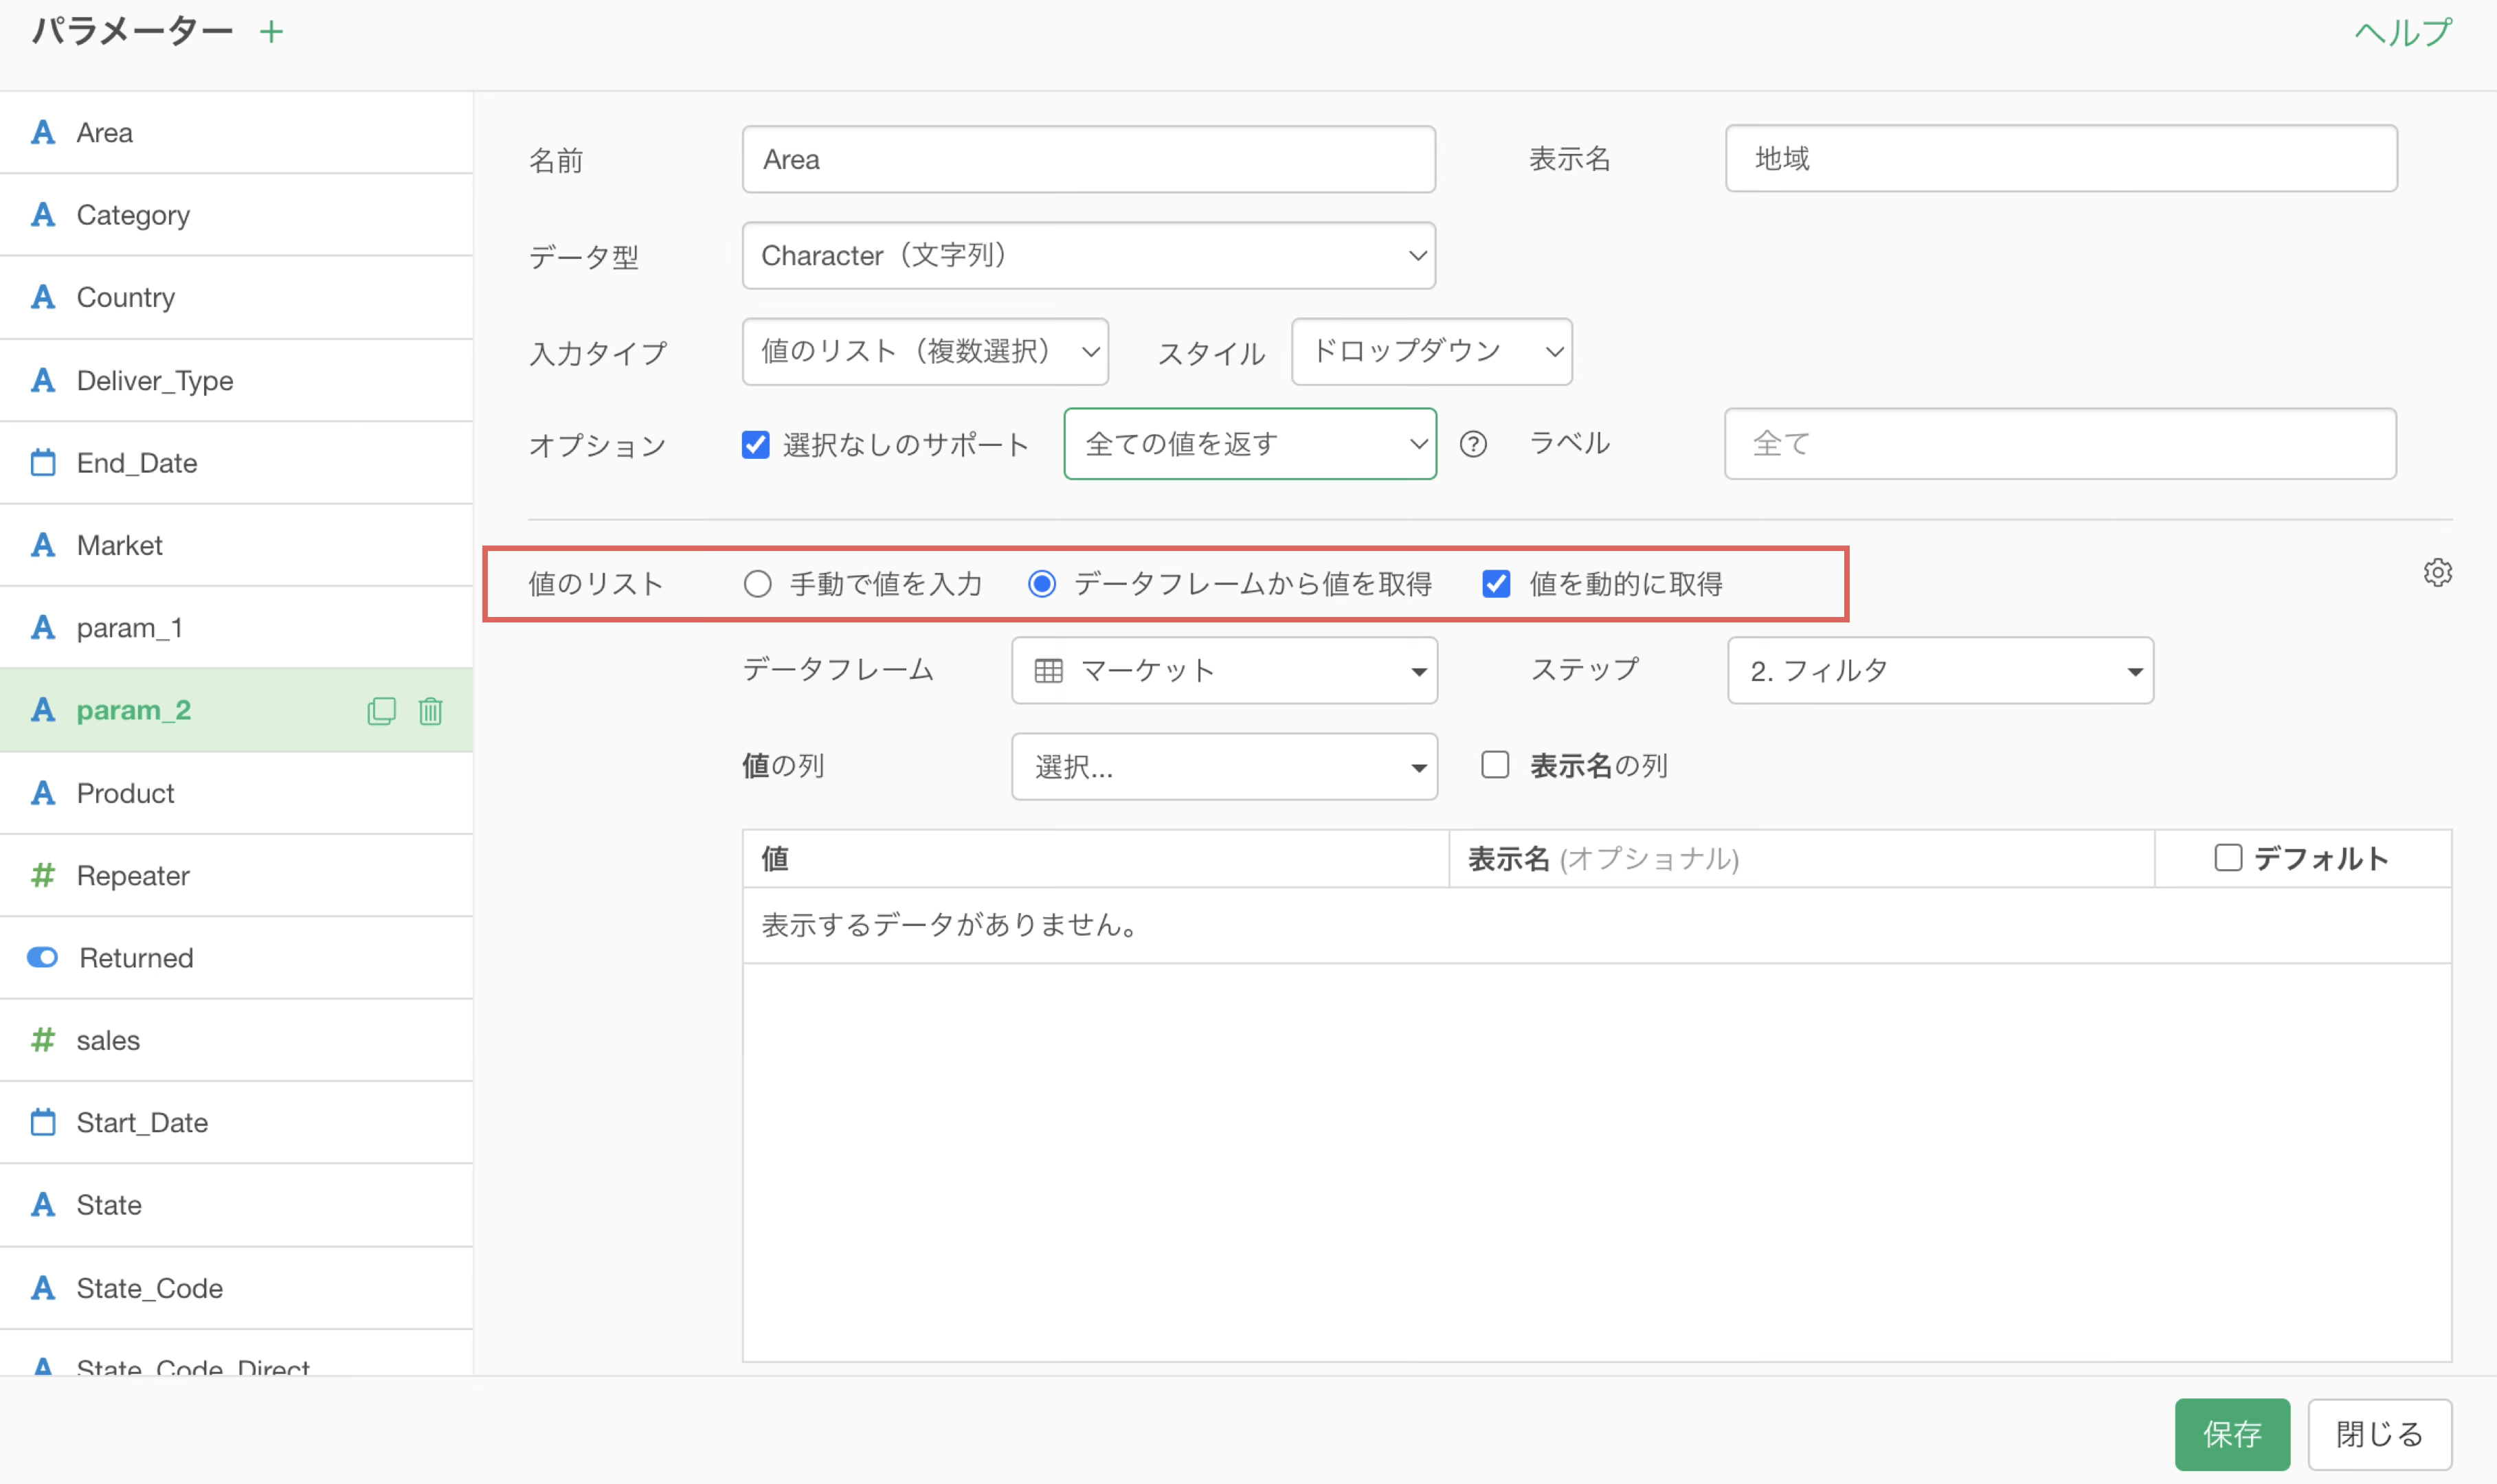Click the trash icon for param_2

(x=431, y=711)
